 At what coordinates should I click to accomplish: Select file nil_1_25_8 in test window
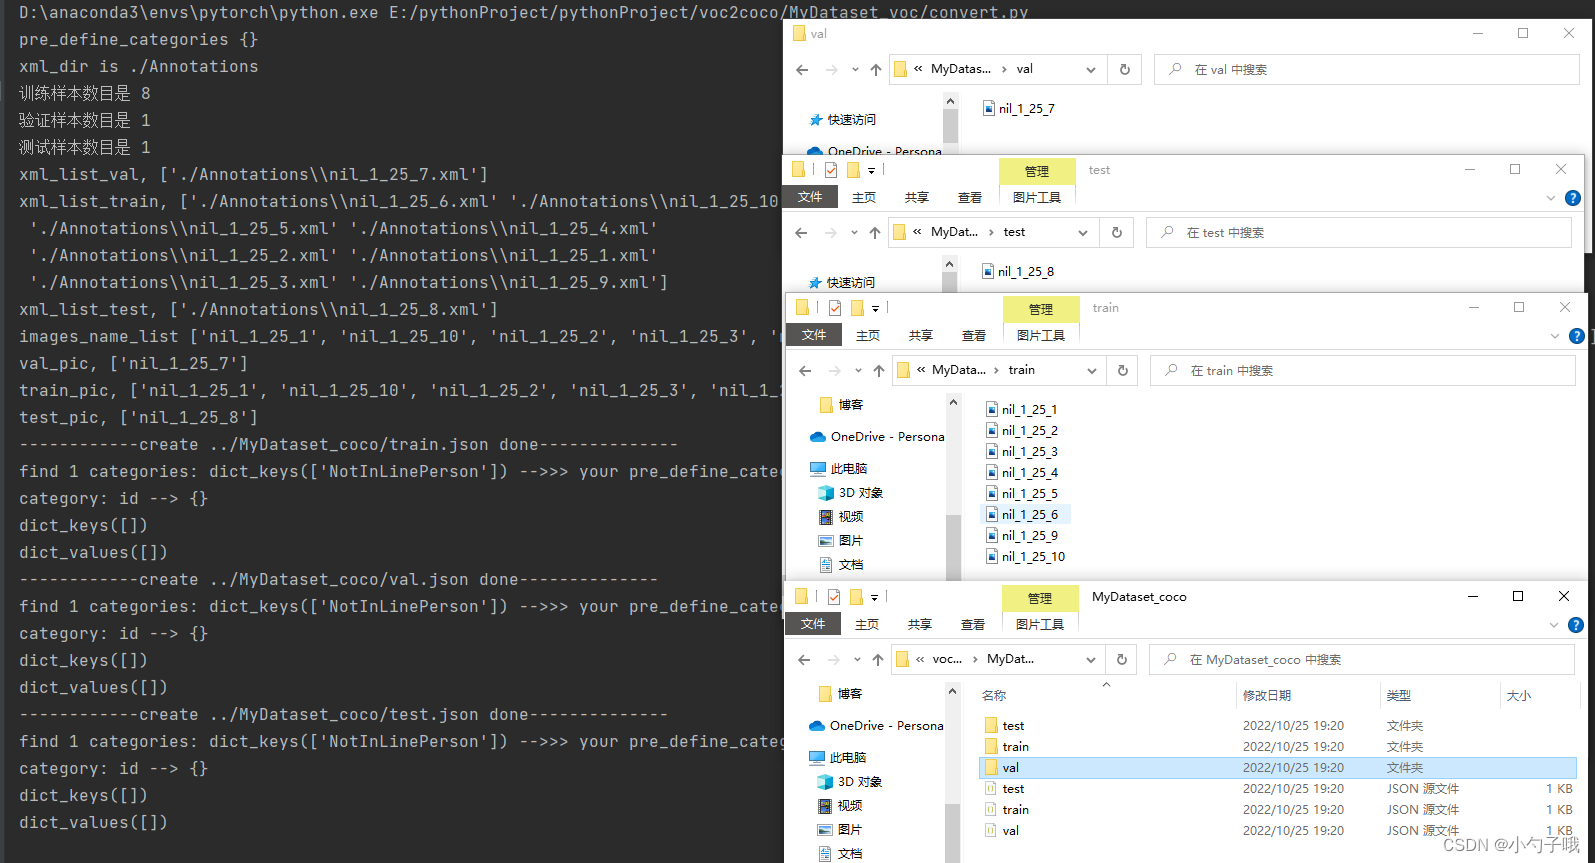(x=1018, y=272)
